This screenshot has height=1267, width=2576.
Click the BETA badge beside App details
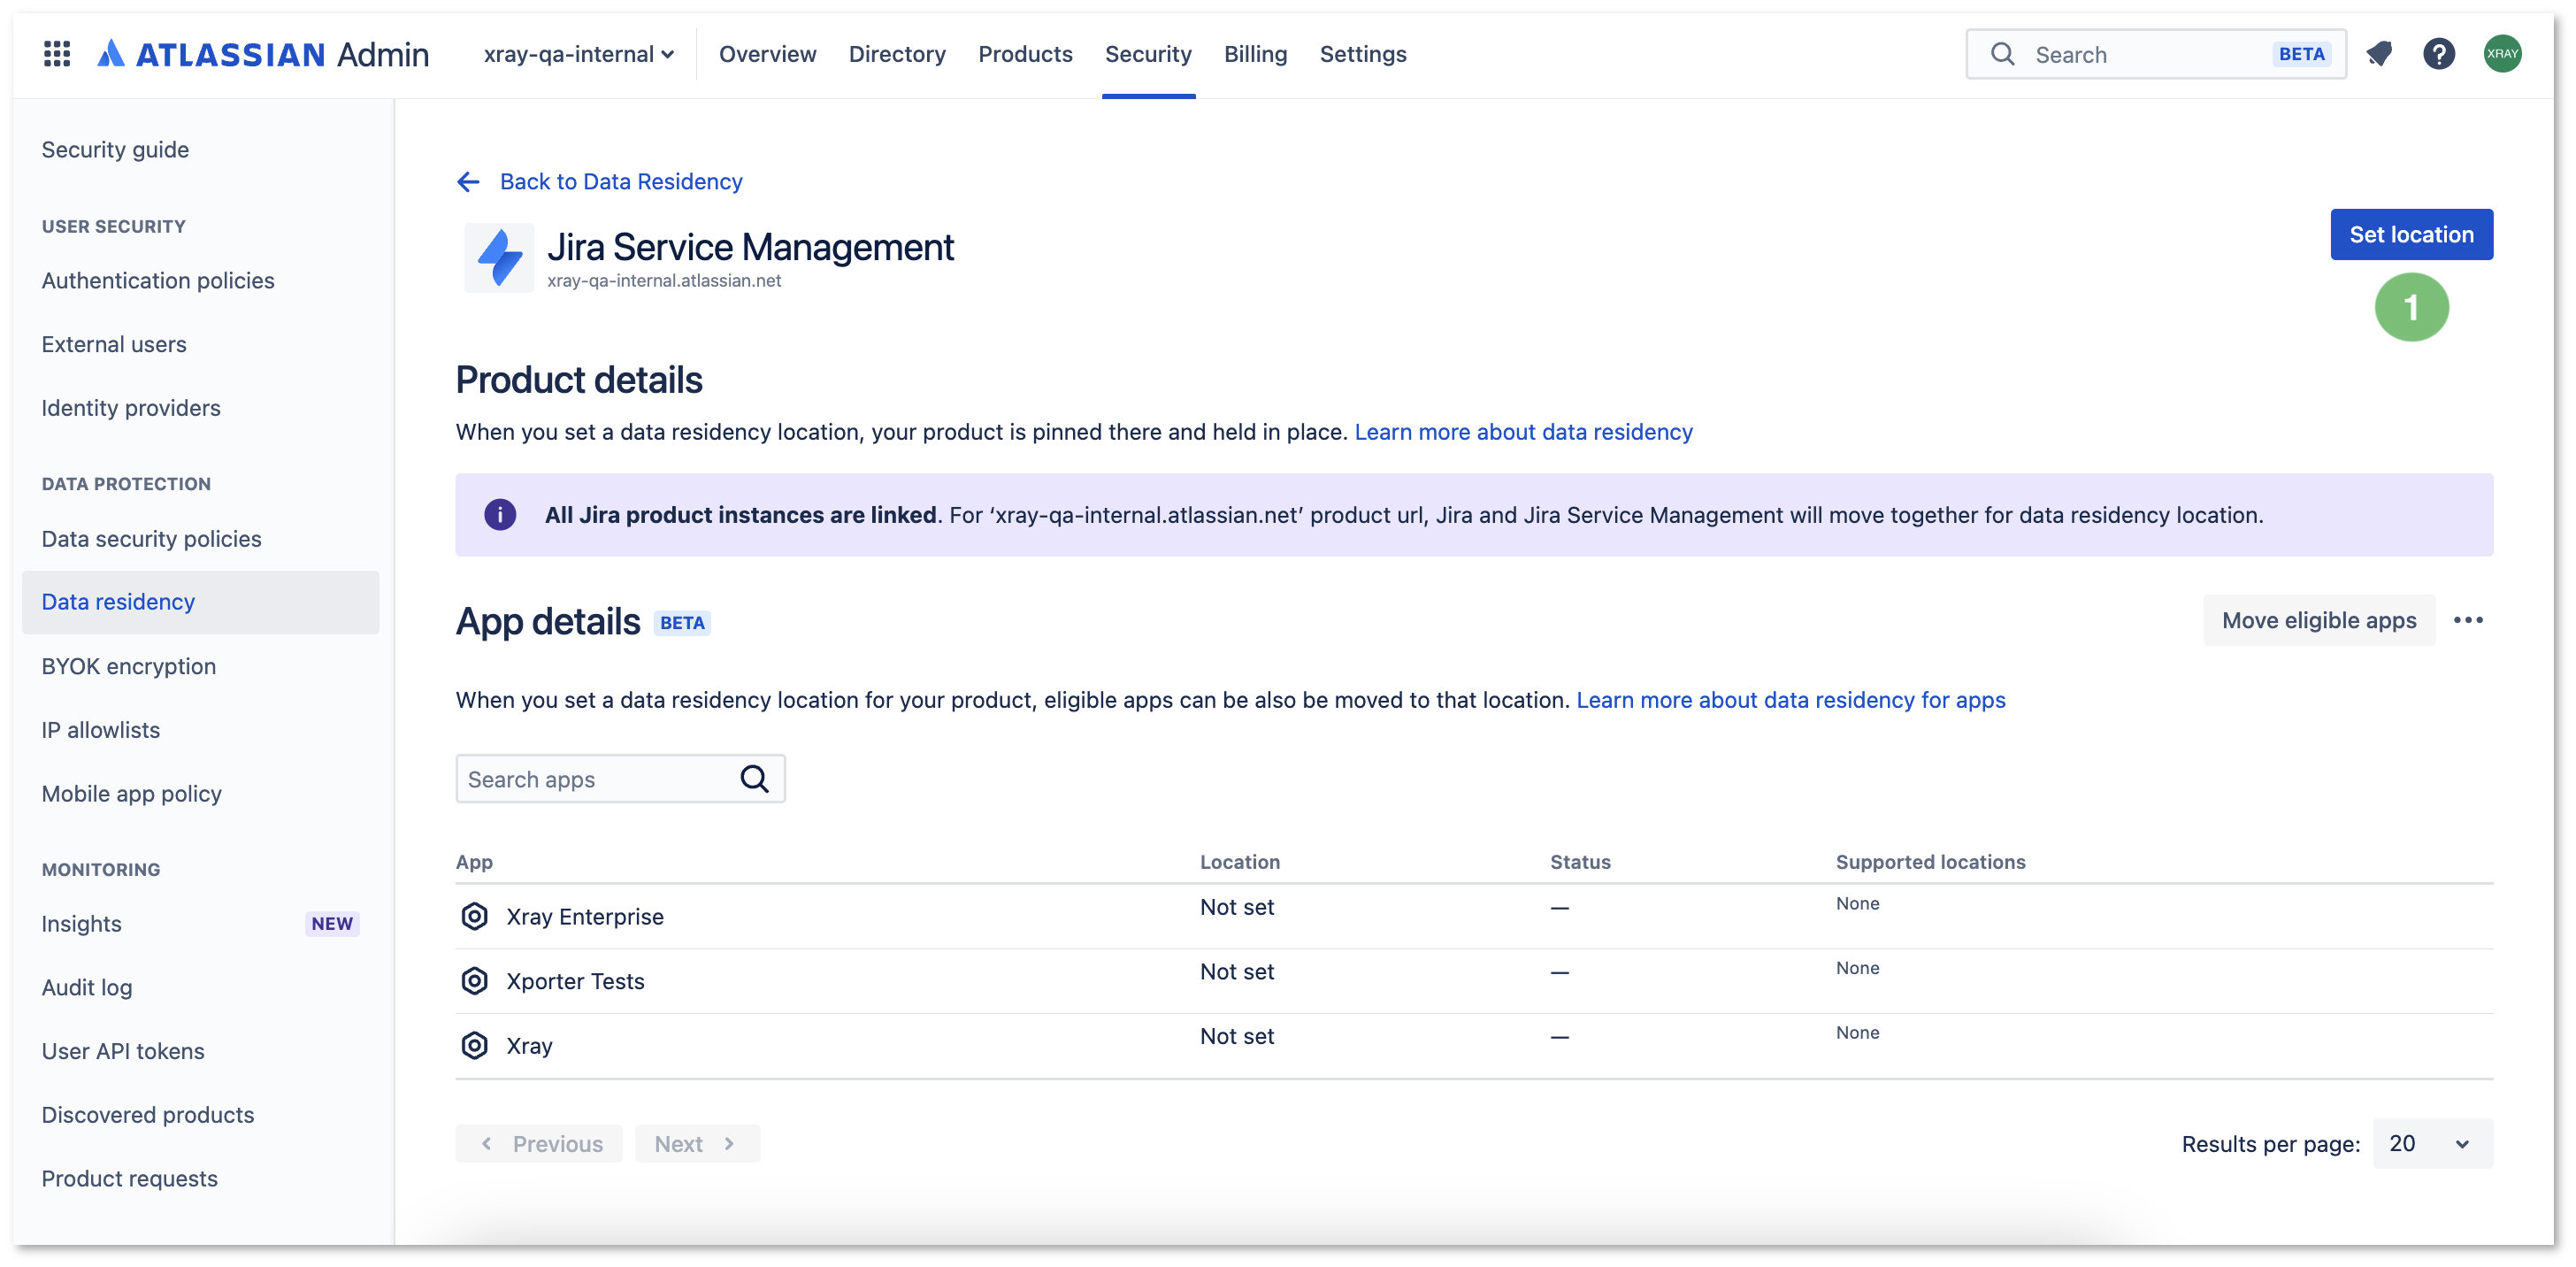(682, 623)
